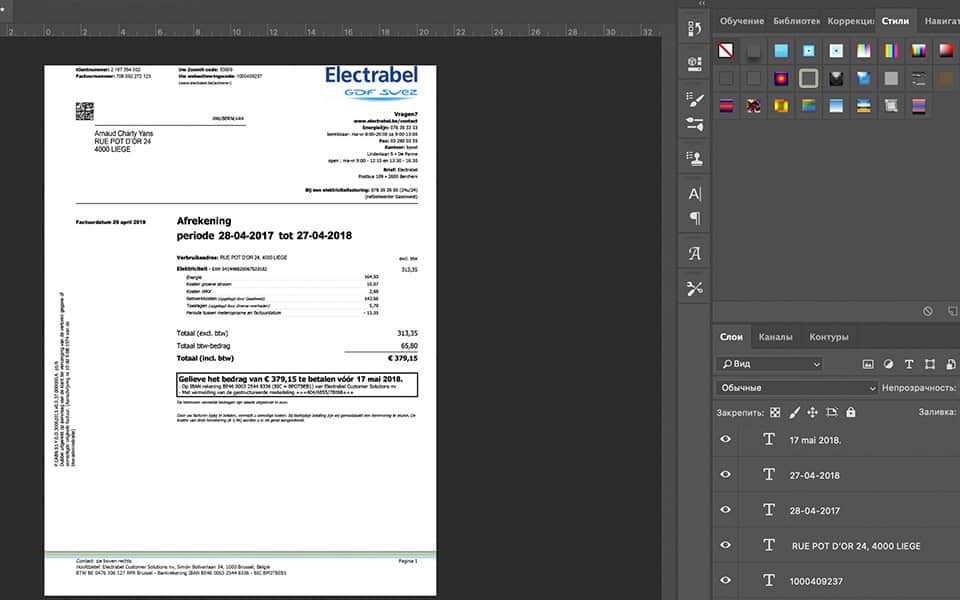Screen dimensions: 960x600
Task: Hide the '27-04-2018' text layer
Action: point(726,474)
